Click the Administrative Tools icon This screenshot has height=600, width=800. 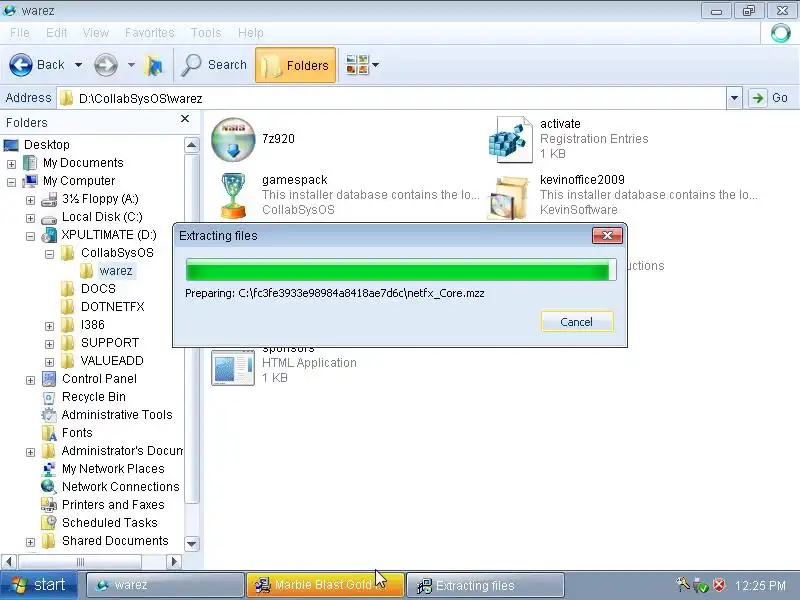pos(49,415)
